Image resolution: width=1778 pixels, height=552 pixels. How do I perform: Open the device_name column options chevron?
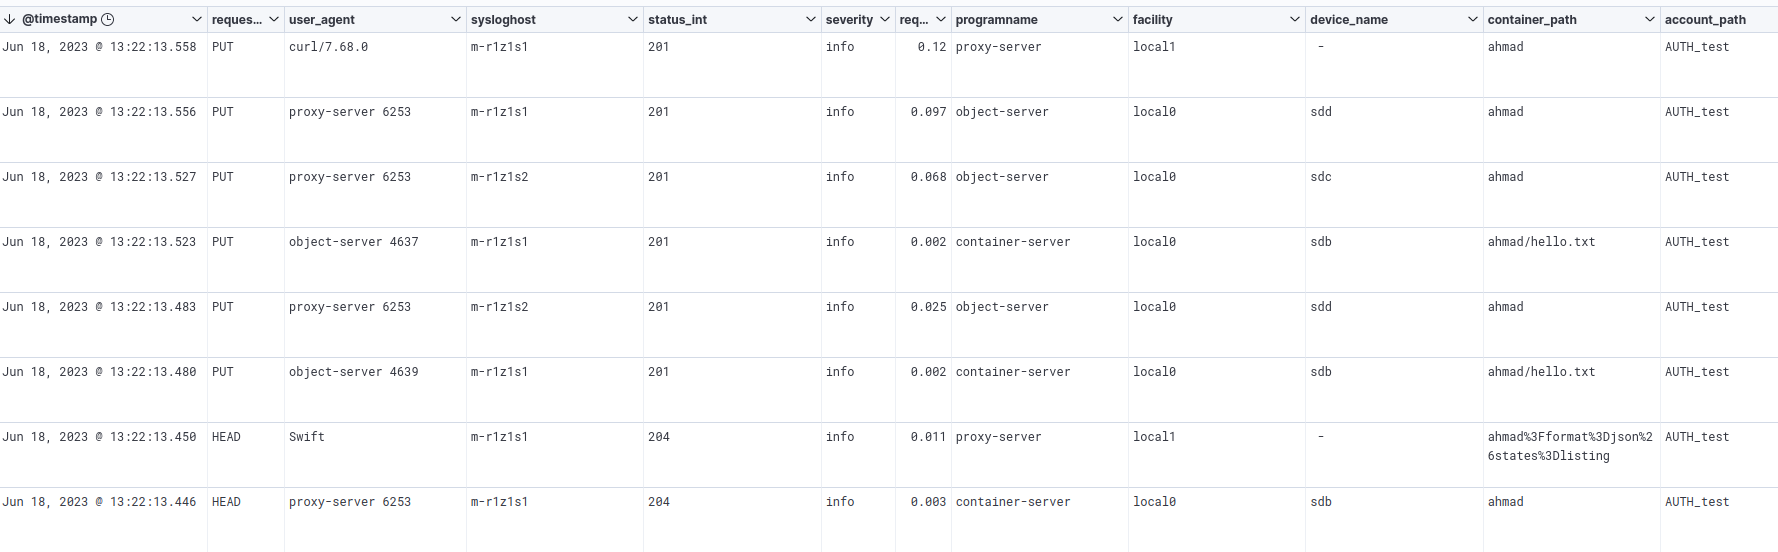point(1473,19)
